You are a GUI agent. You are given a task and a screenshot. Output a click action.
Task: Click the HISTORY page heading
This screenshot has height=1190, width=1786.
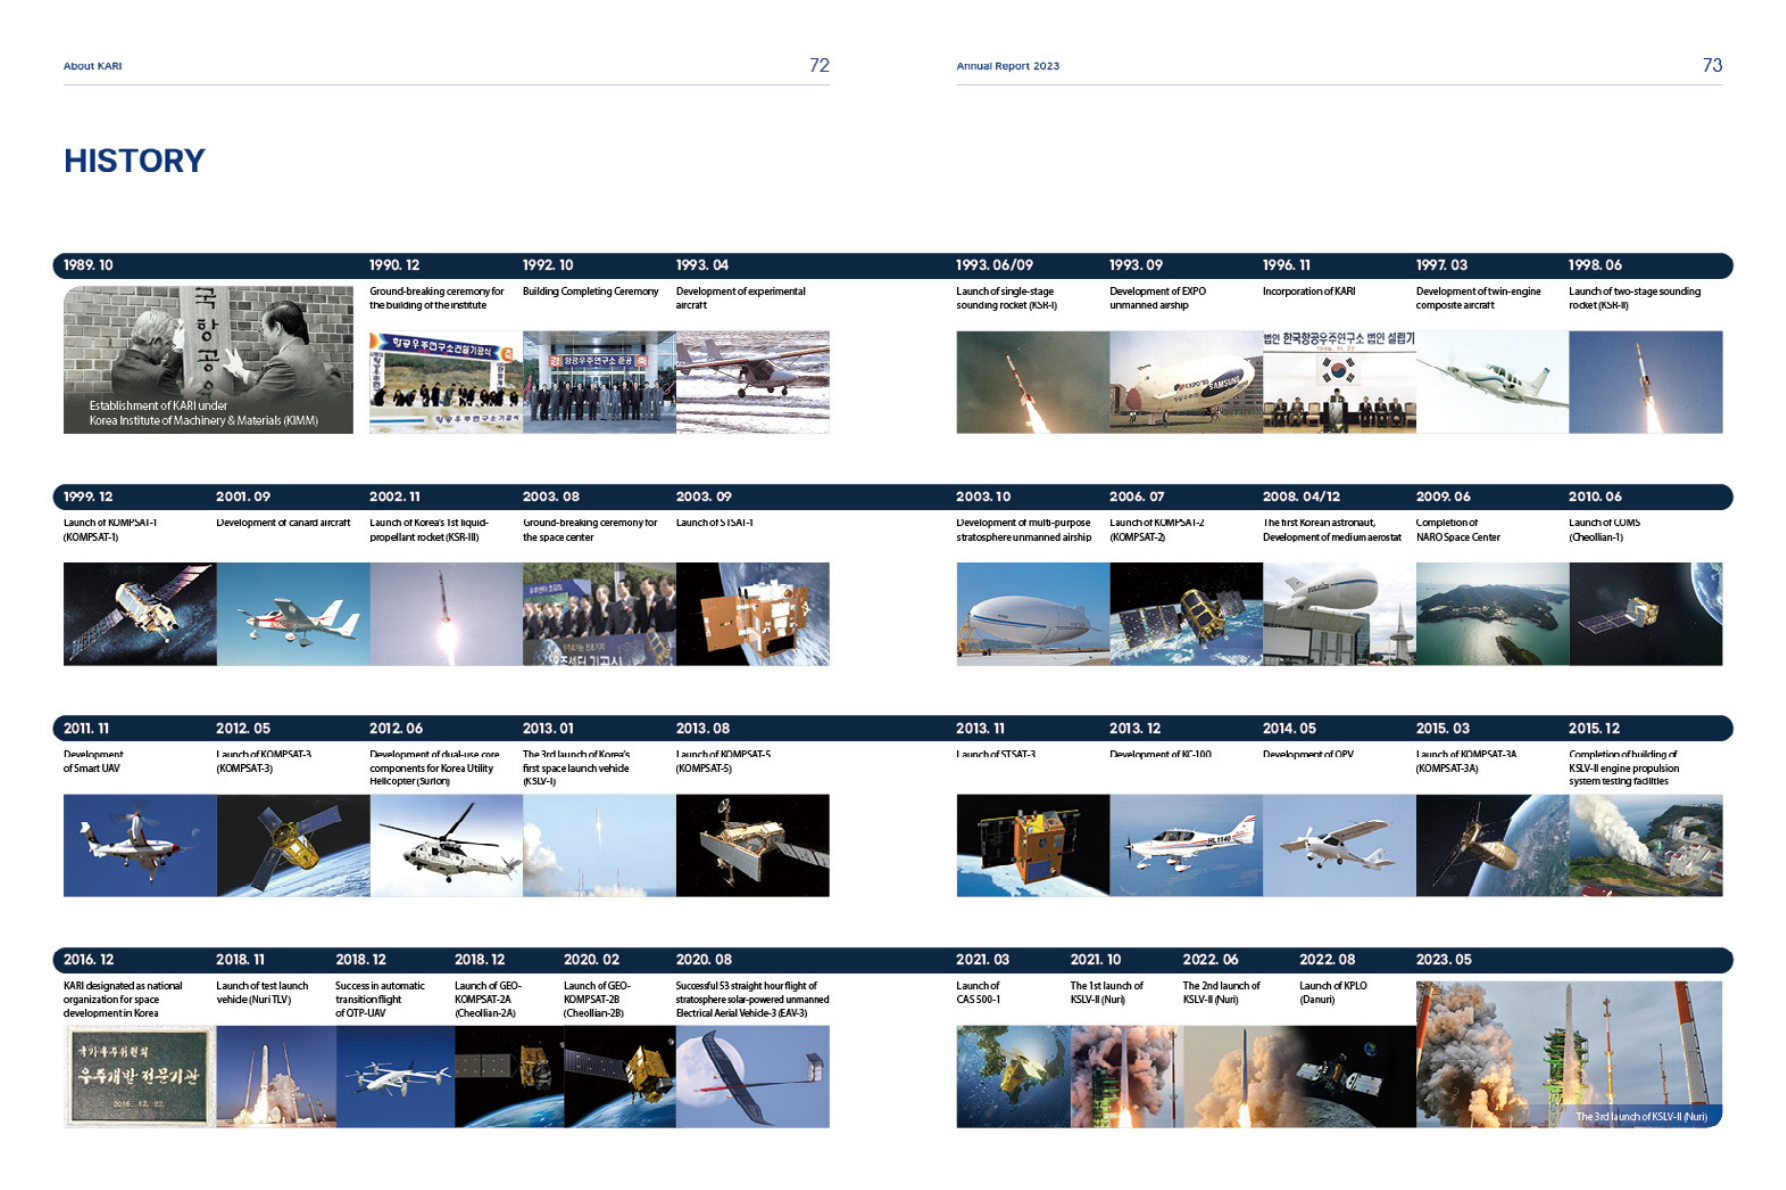click(134, 161)
